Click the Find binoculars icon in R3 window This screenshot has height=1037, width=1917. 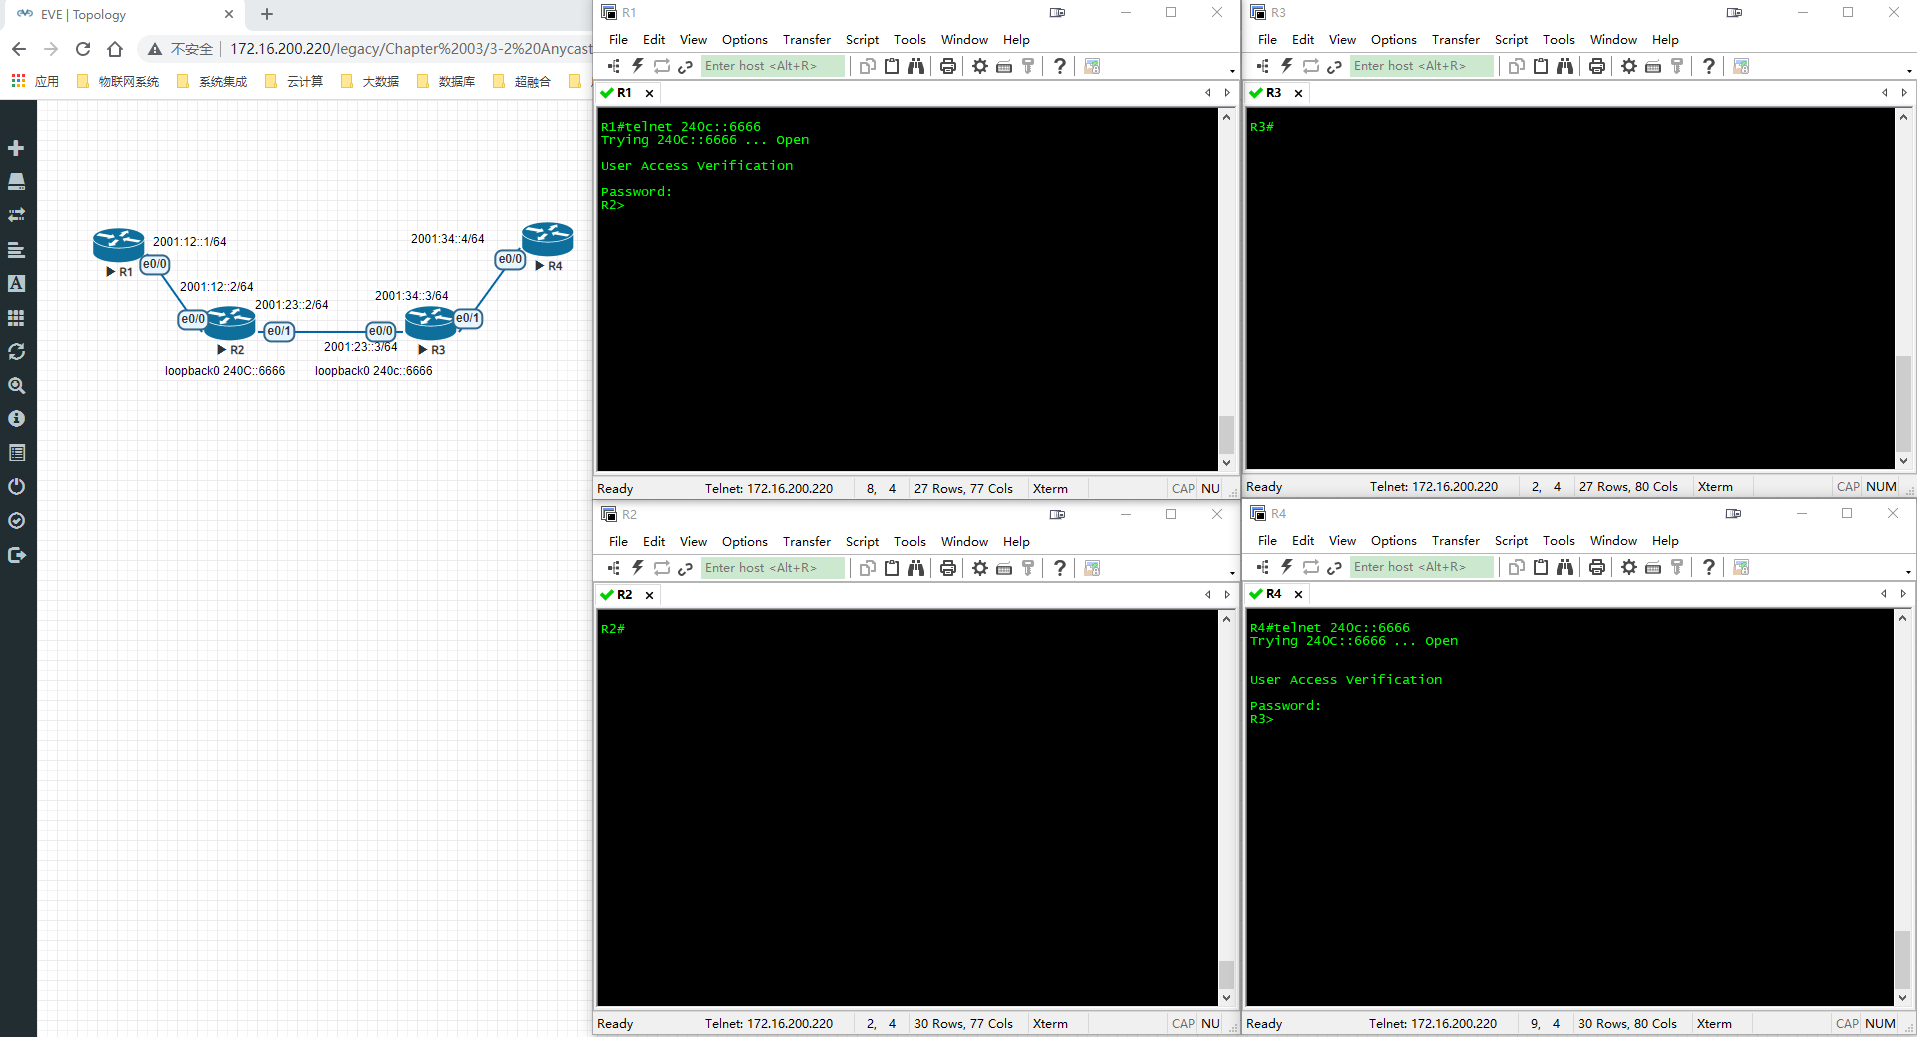click(x=1565, y=66)
